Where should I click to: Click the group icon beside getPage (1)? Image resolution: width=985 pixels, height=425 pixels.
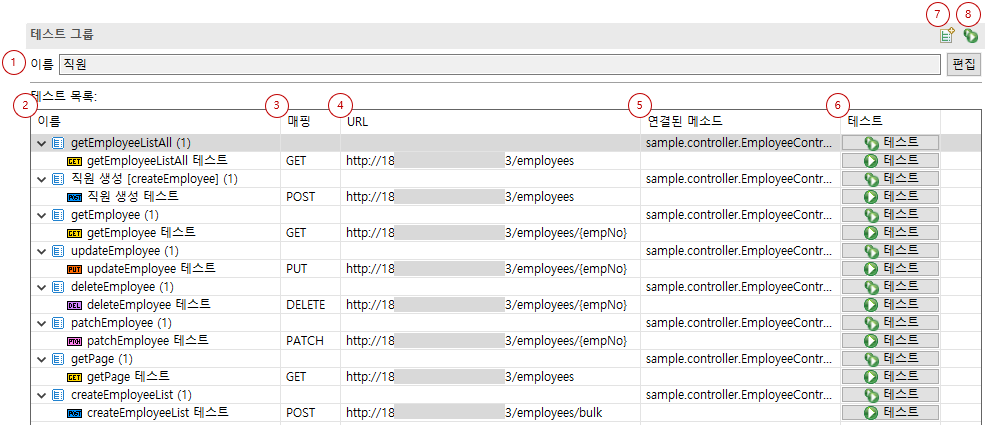58,359
